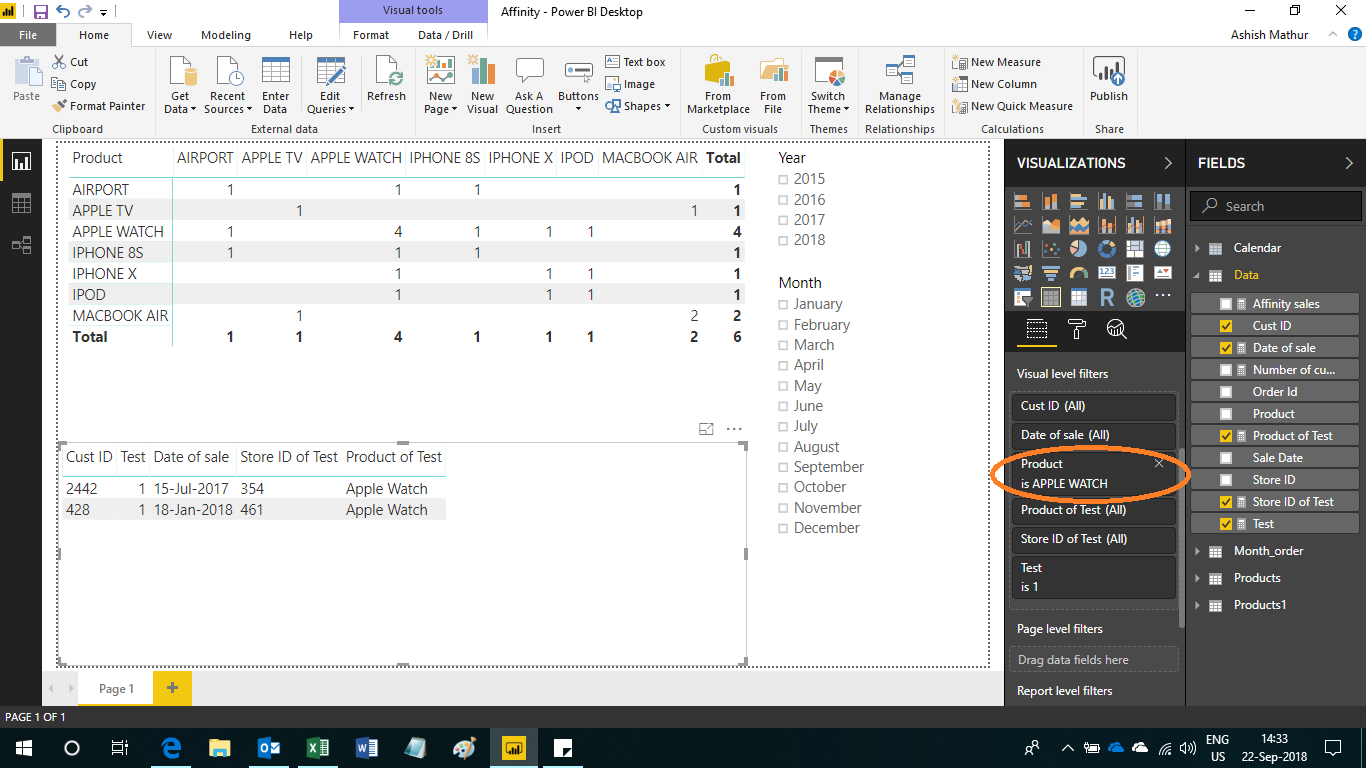Expand the Calendar table

1197,248
